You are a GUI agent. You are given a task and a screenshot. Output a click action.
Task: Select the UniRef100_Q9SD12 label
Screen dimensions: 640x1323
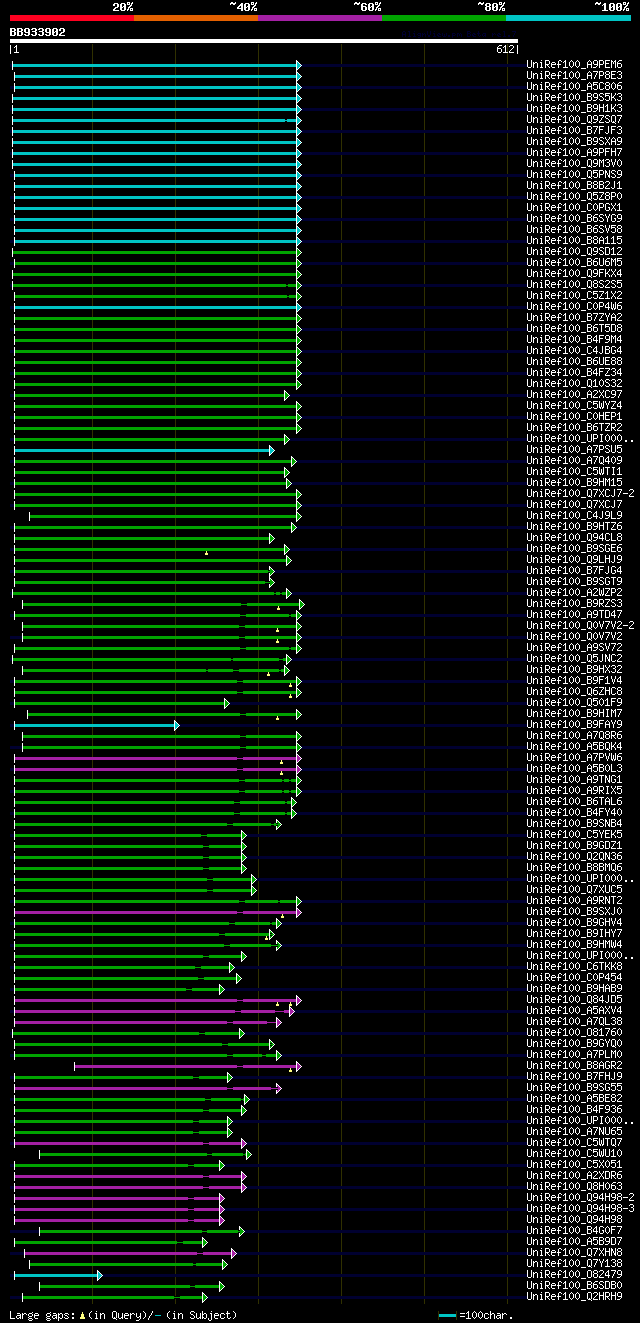(574, 251)
